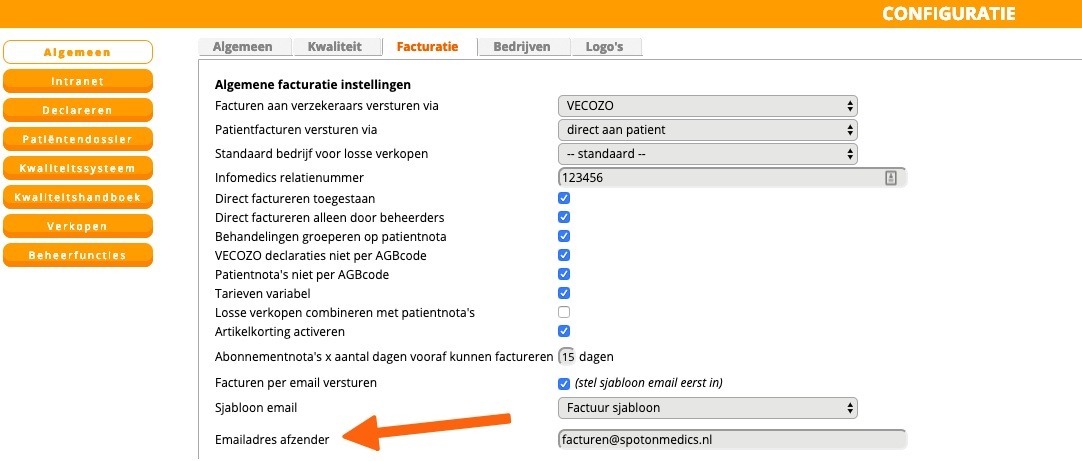Disable Facturen per email versturen checkbox
This screenshot has width=1082, height=461.
[x=564, y=383]
